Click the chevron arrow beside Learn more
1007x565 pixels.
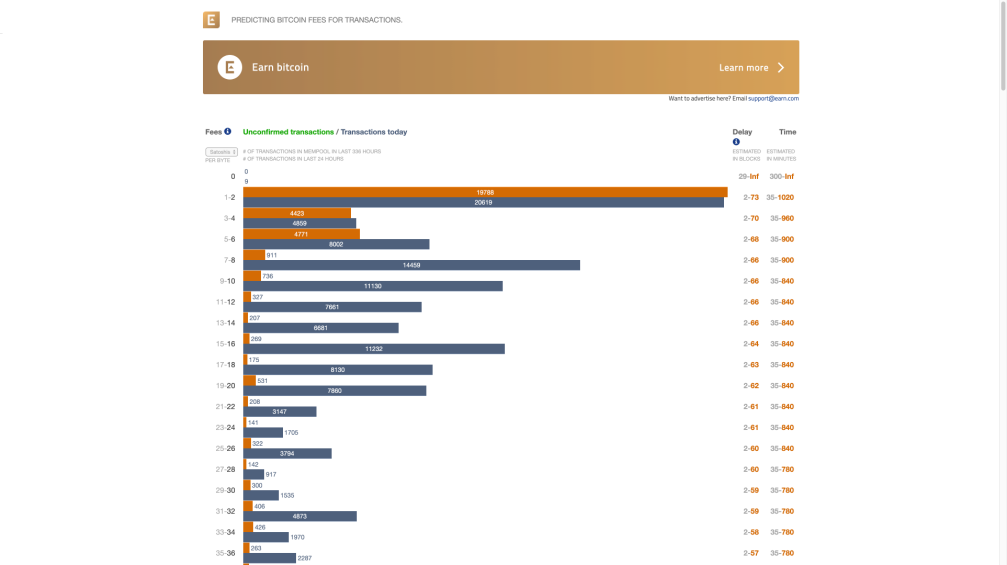[x=781, y=67]
